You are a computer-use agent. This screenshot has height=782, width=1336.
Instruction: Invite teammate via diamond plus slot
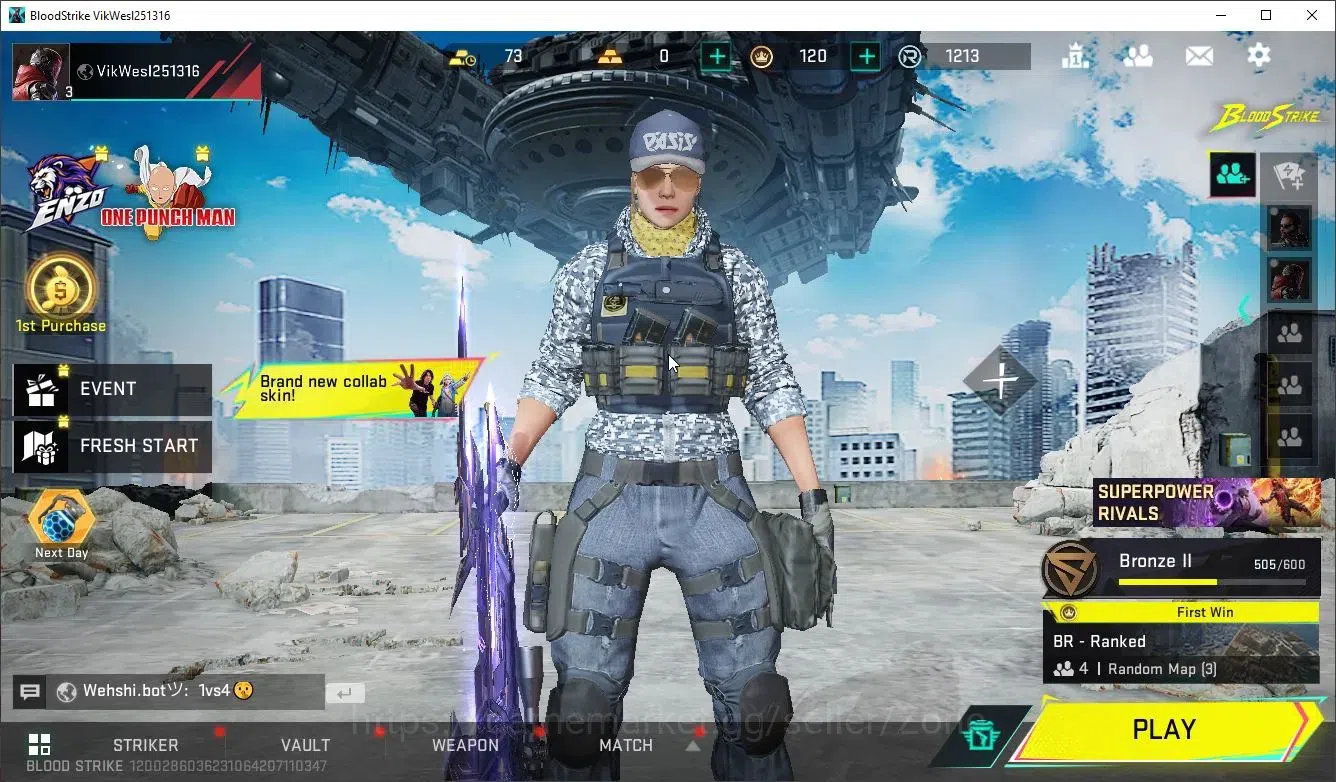pyautogui.click(x=1001, y=381)
